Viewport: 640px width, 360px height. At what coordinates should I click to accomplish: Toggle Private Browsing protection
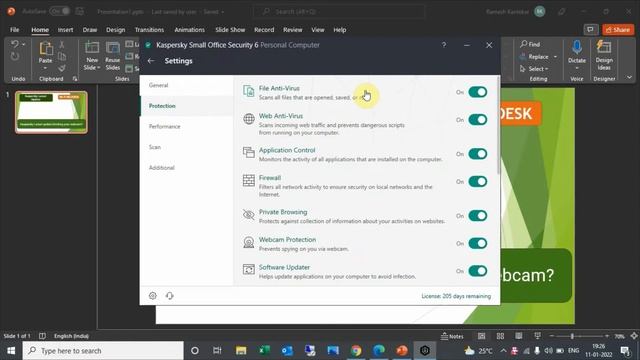478,216
